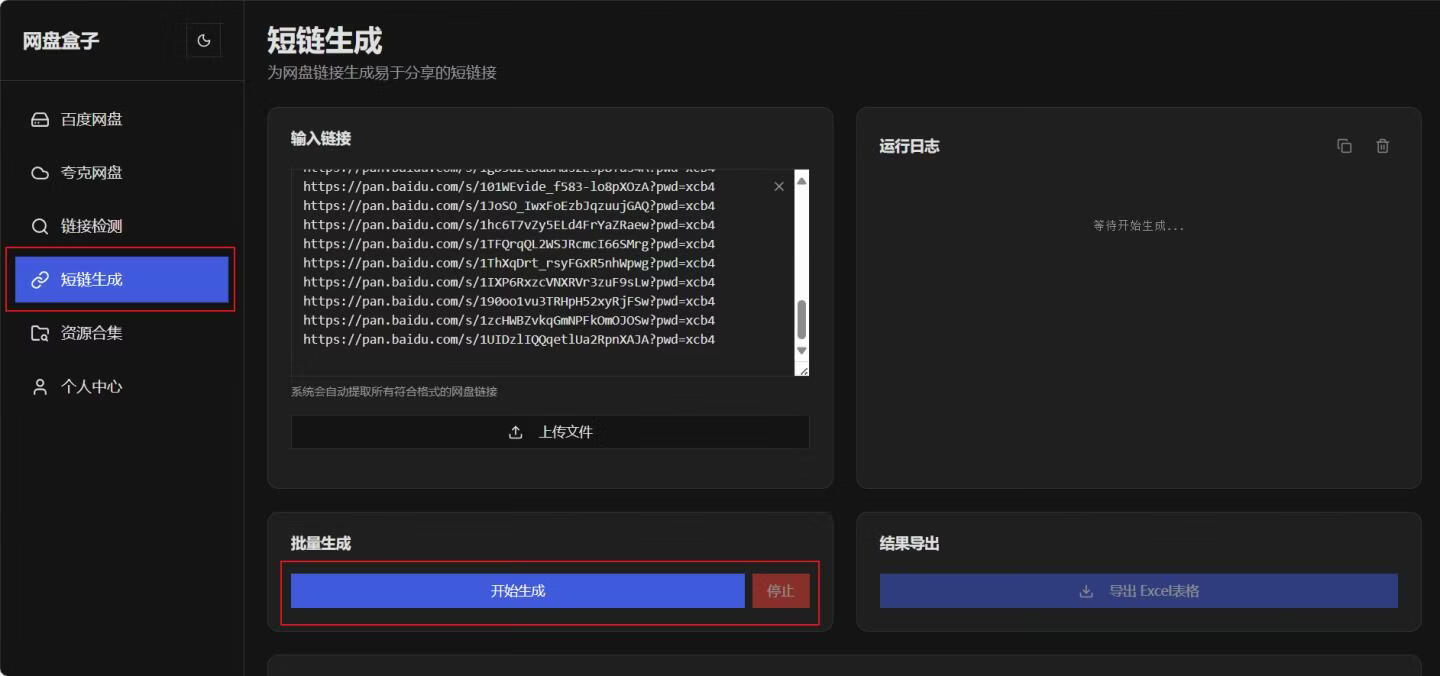The width and height of the screenshot is (1440, 676).
Task: Click the link containing 1zcHWBZvkqGmNPFkOmOJOSw
Action: pos(509,320)
